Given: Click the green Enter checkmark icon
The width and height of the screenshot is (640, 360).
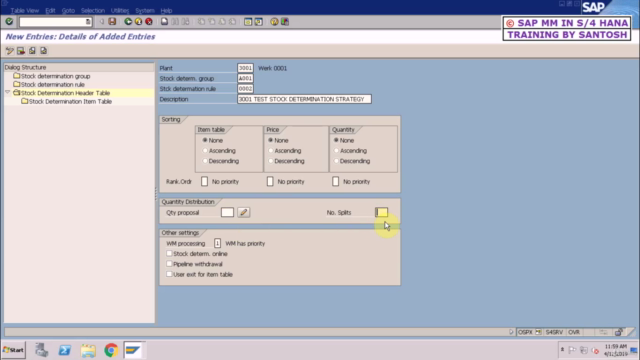Looking at the screenshot, I should click(9, 22).
